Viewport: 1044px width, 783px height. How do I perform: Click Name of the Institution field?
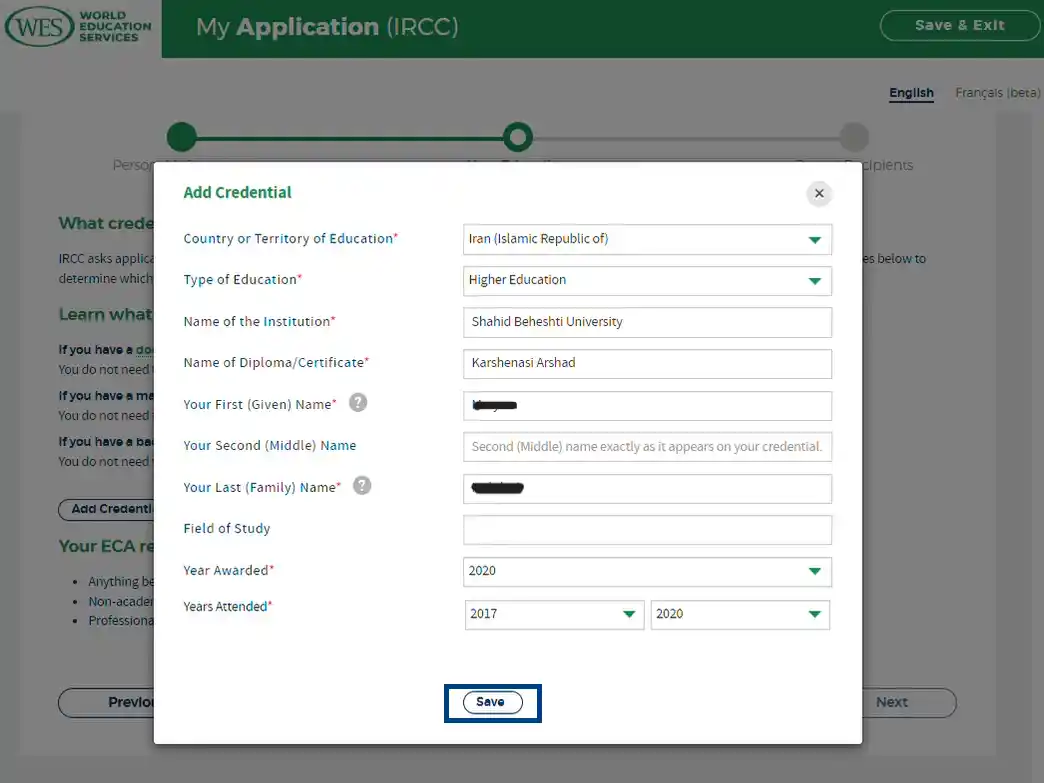coord(647,322)
